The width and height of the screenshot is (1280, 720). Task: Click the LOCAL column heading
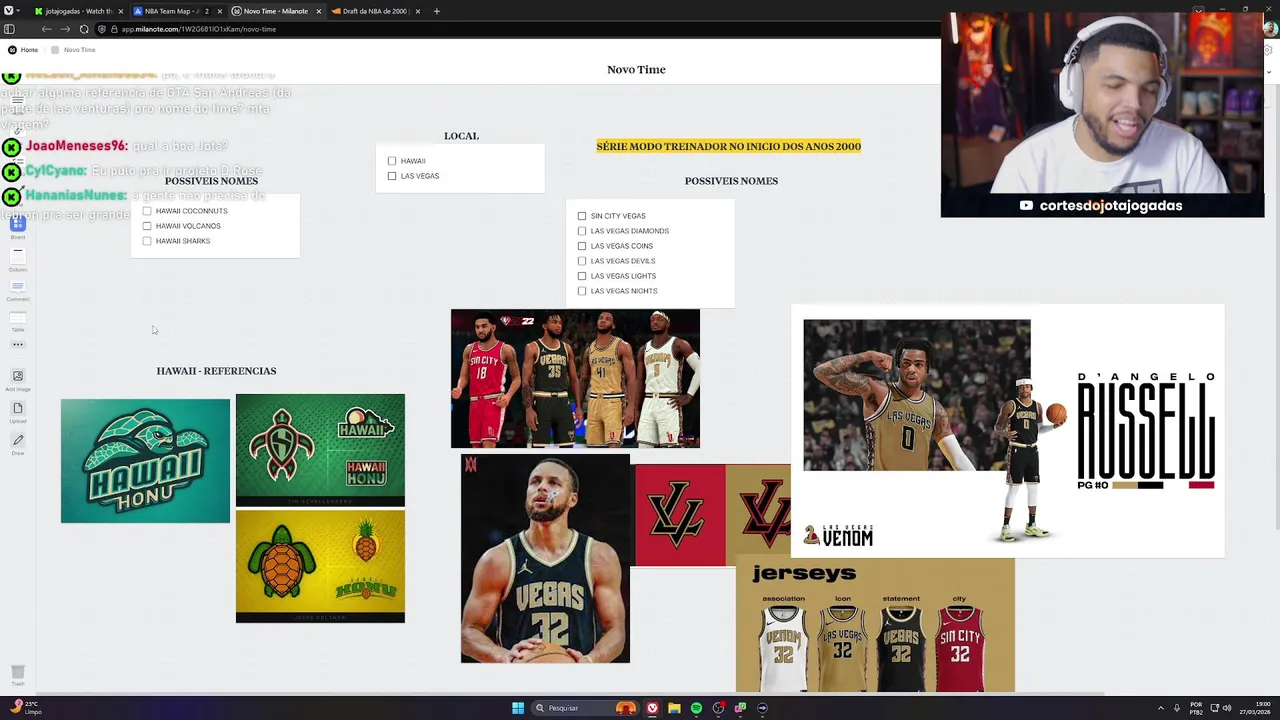(461, 136)
